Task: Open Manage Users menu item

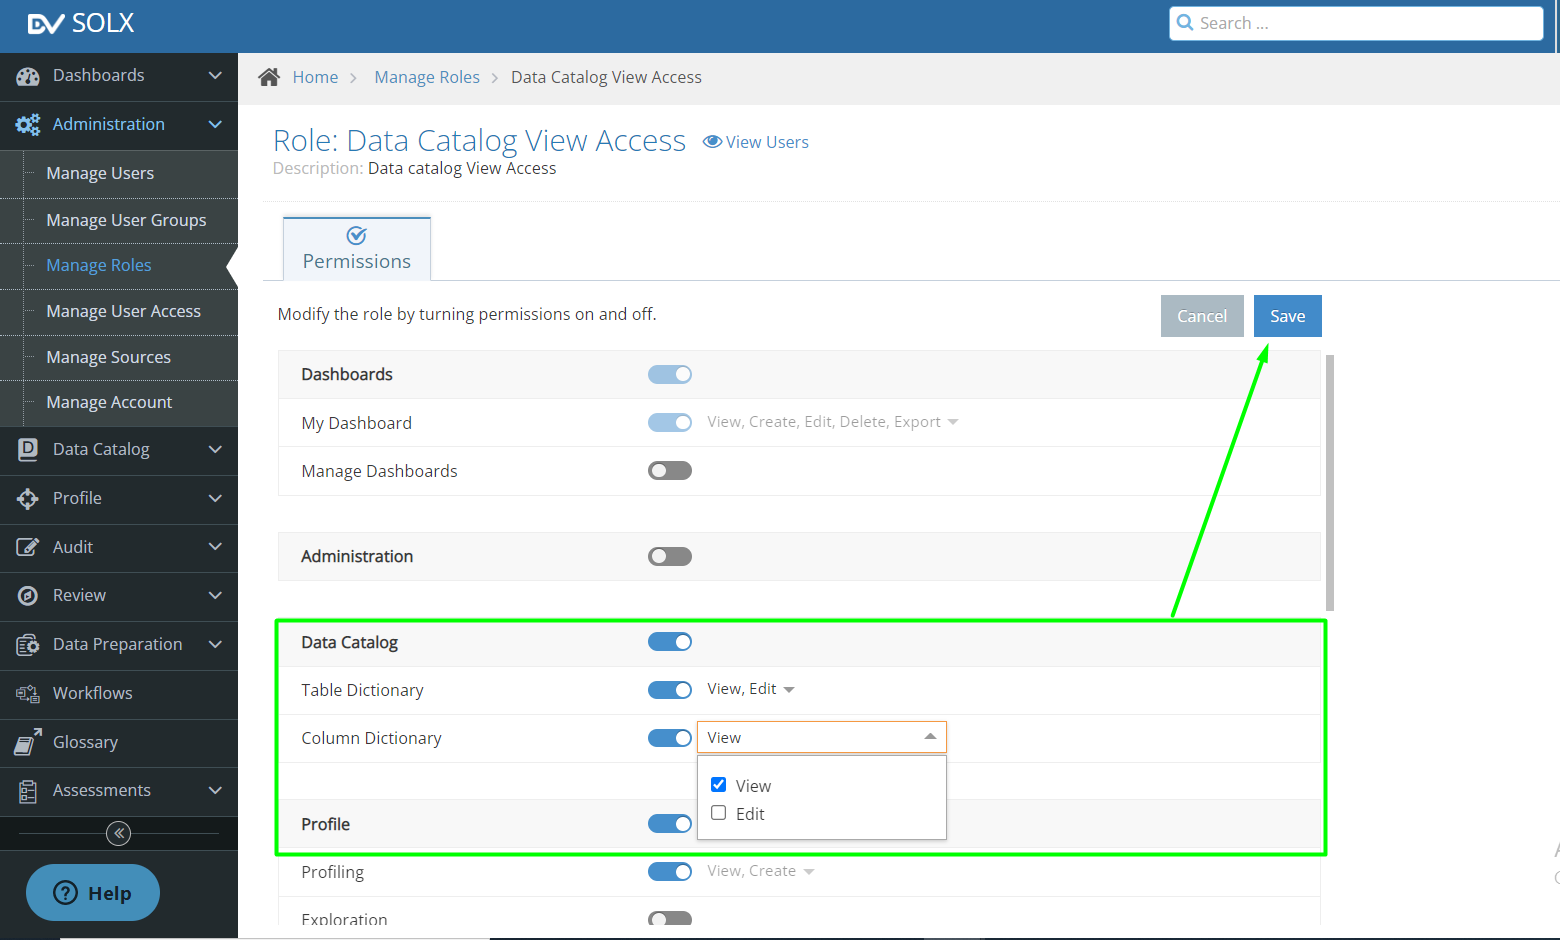Action: point(100,173)
